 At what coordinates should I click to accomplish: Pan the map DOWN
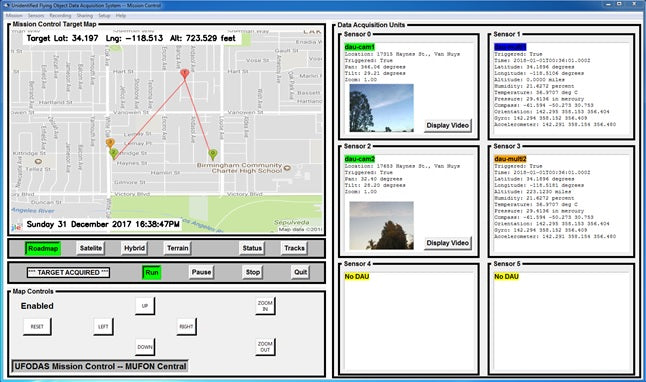[145, 347]
